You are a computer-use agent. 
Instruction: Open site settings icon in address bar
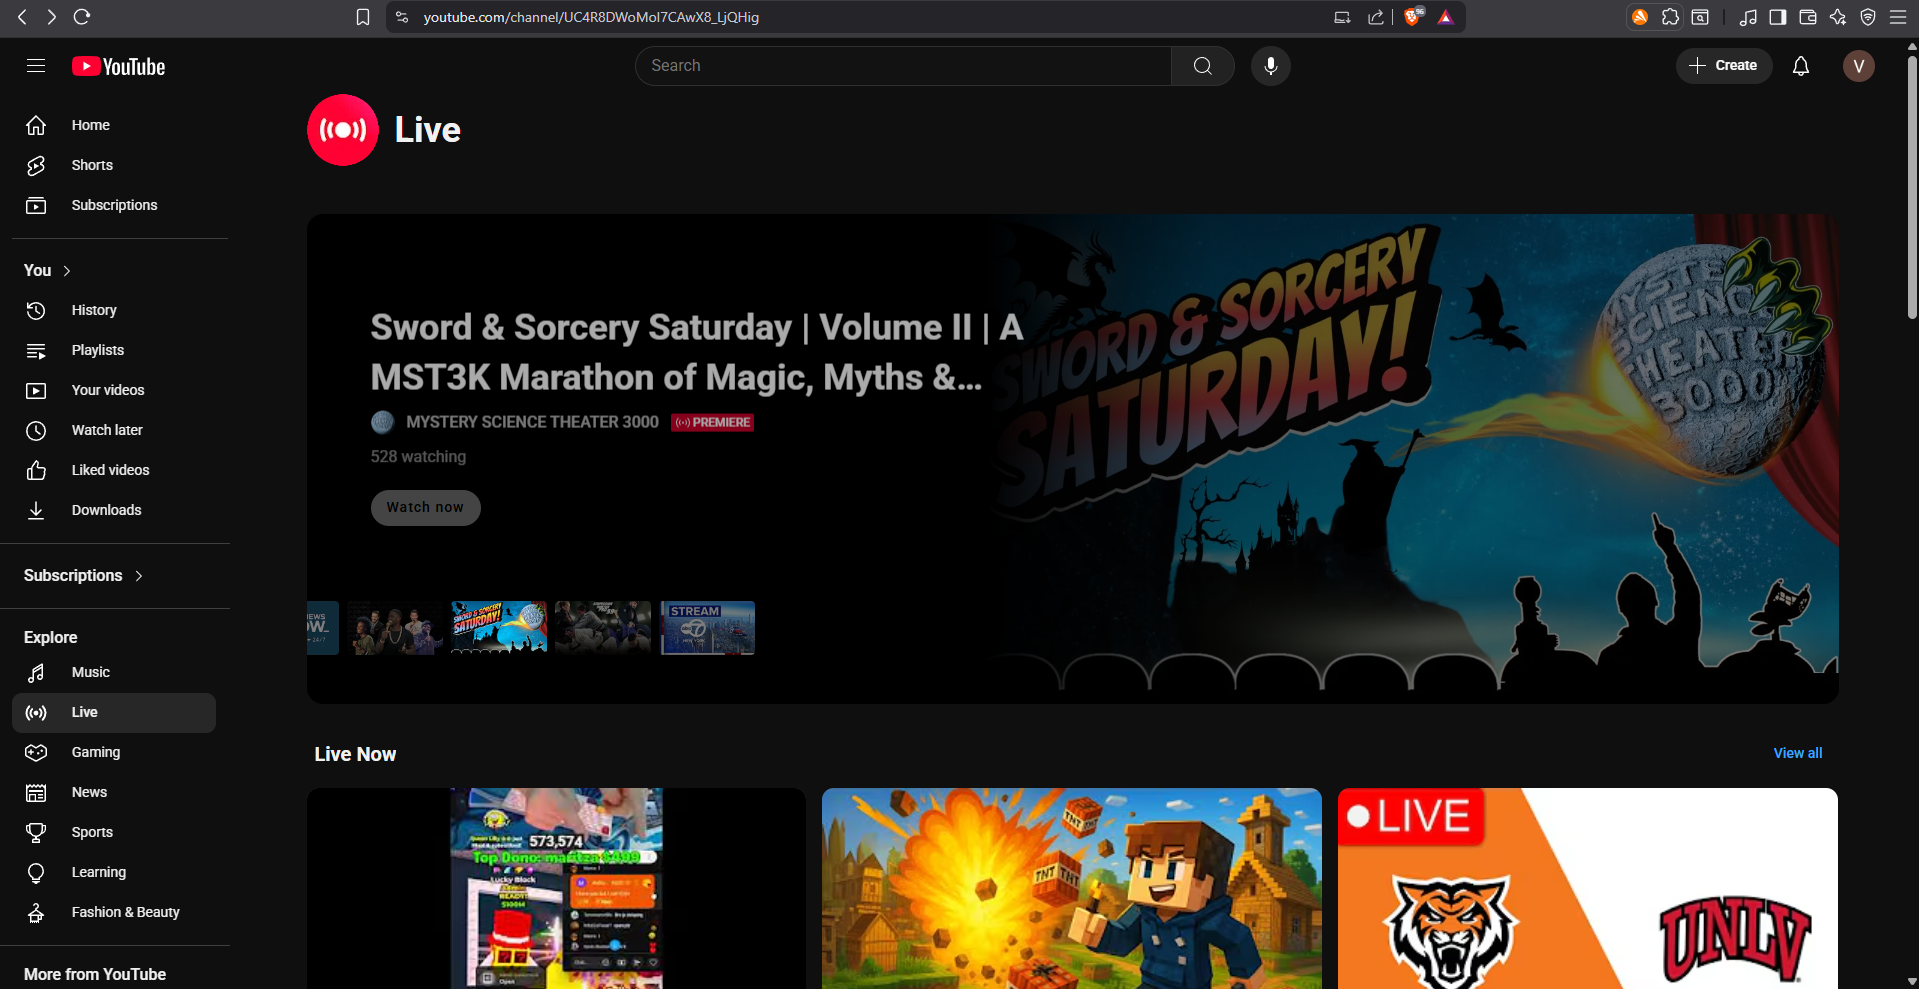(402, 17)
